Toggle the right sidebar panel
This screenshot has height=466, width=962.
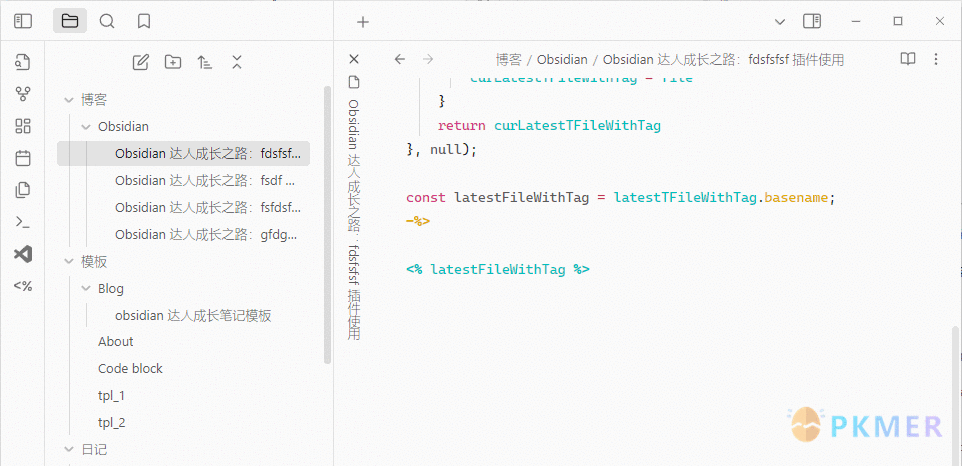point(812,21)
